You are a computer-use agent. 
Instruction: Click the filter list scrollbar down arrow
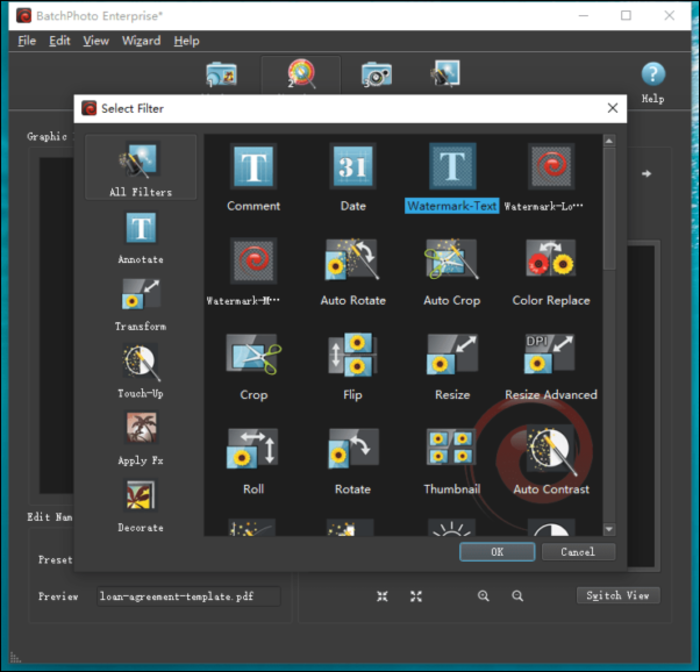tap(609, 530)
